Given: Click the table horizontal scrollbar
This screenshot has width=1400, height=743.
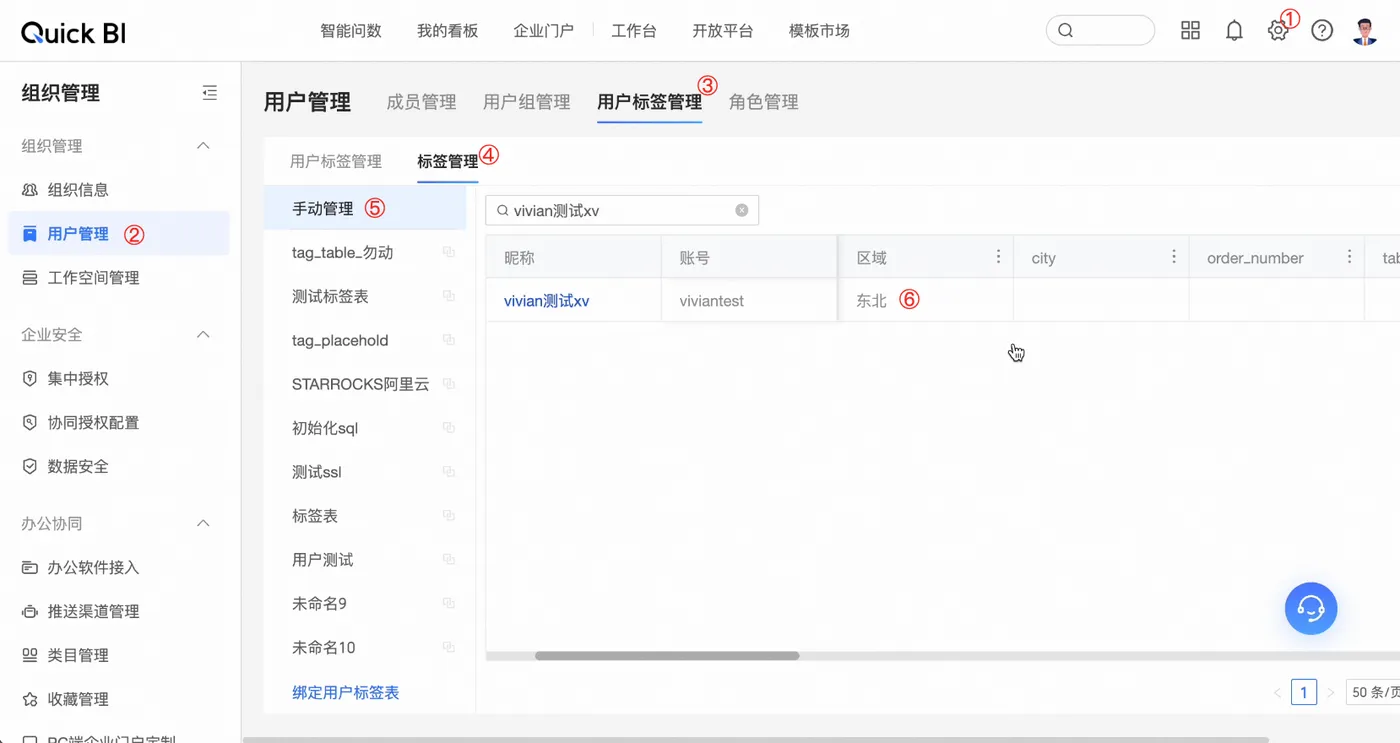Looking at the screenshot, I should pos(667,656).
